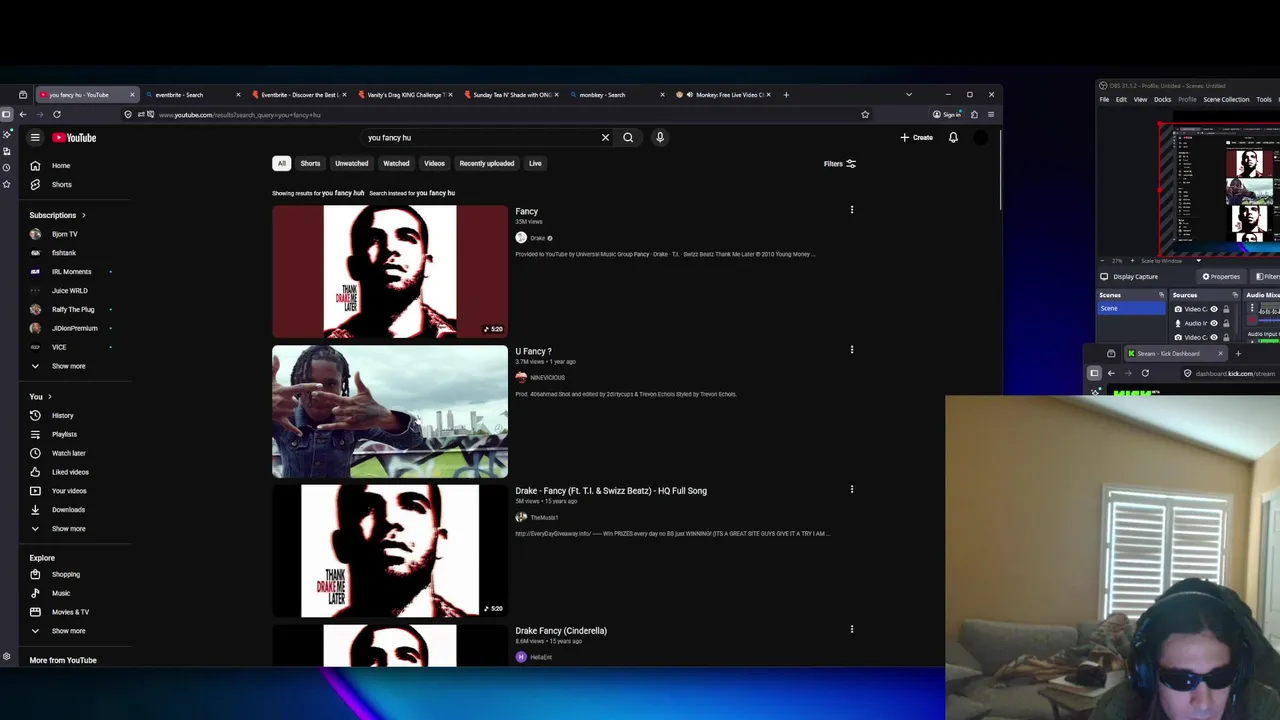Reload the Kick dashboard page
The image size is (1280, 720).
pos(1145,373)
